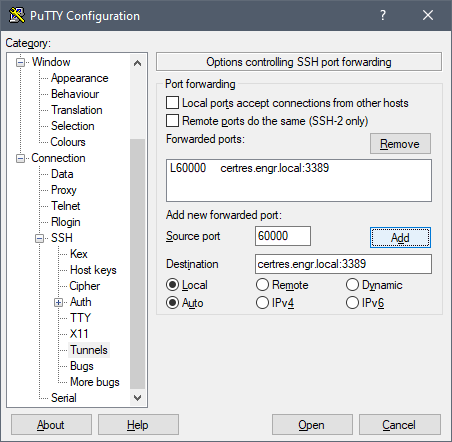Click the category tree scrollbar thumb
This screenshot has width=452, height=442.
click(137, 264)
